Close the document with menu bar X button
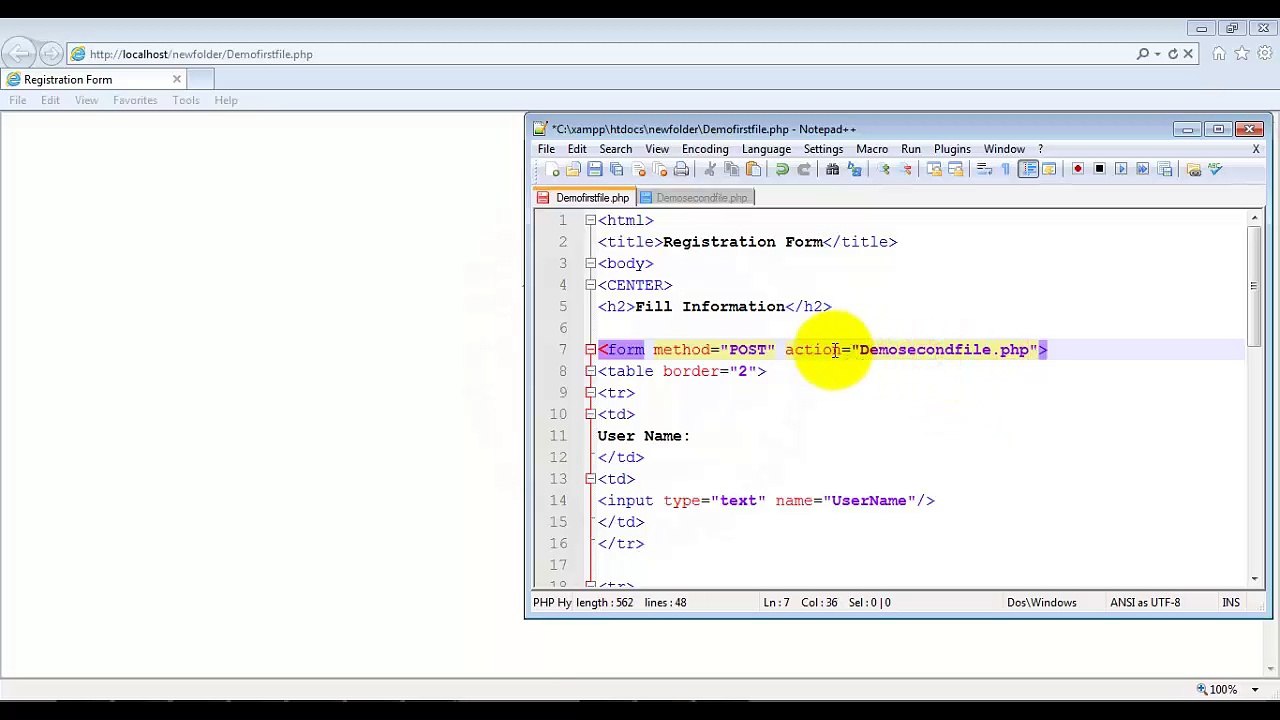The width and height of the screenshot is (1280, 720). (x=1256, y=149)
